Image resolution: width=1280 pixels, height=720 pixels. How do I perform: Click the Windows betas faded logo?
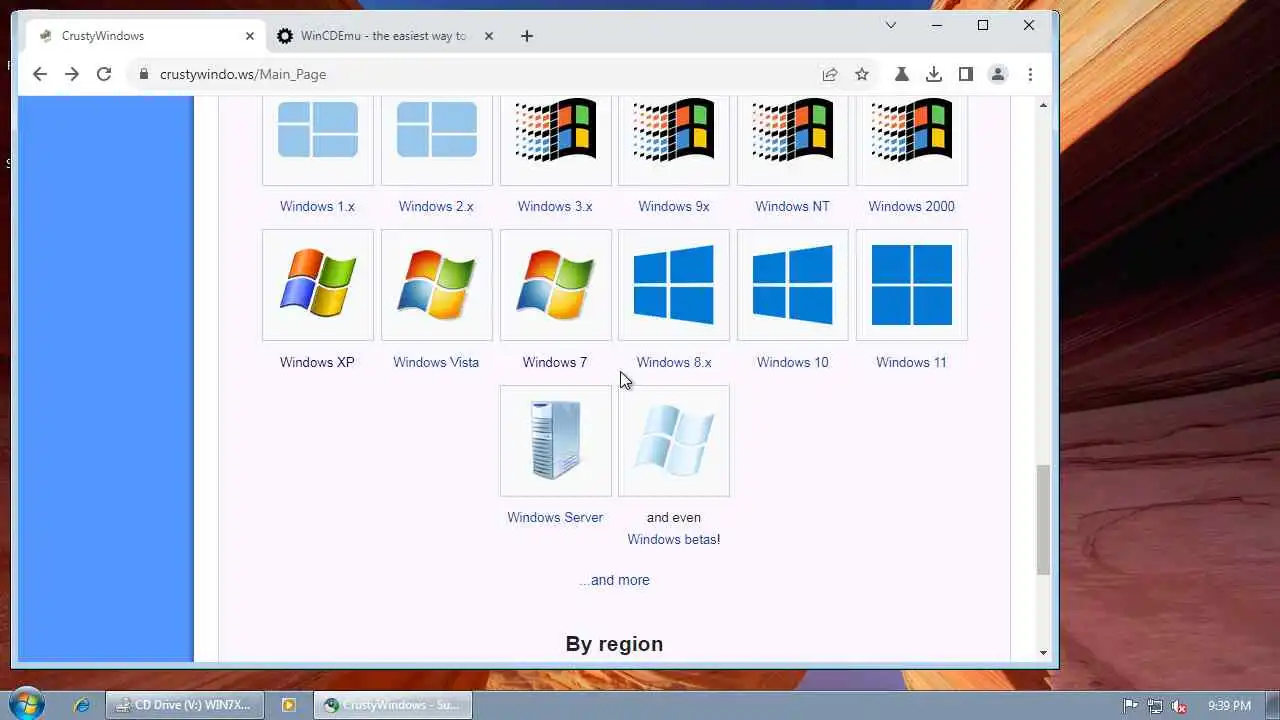[674, 441]
